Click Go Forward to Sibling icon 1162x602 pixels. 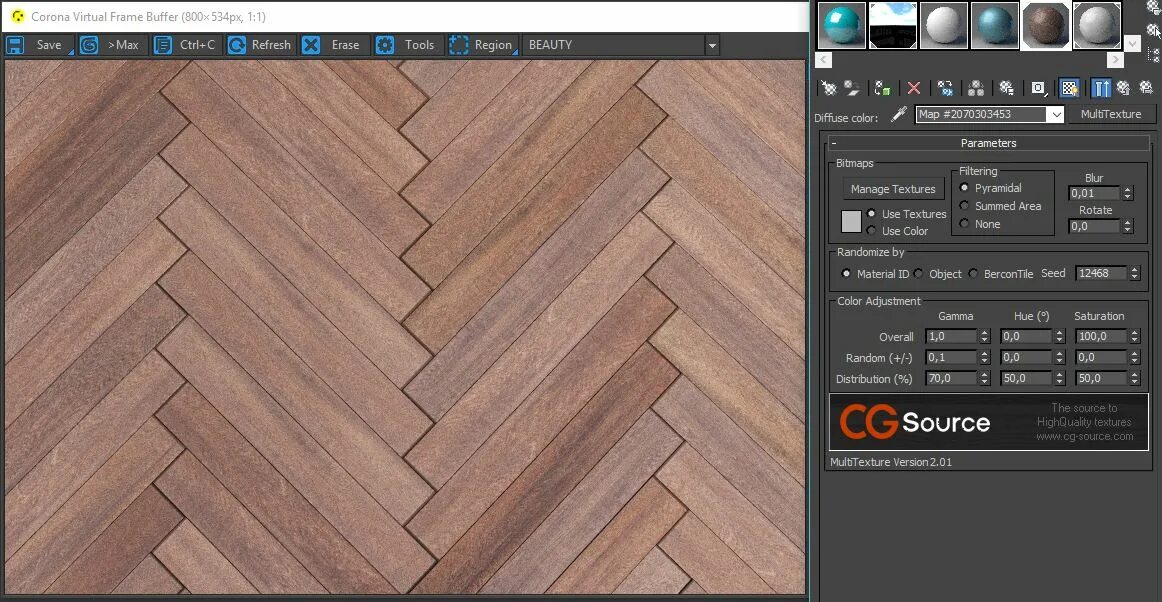point(1146,88)
